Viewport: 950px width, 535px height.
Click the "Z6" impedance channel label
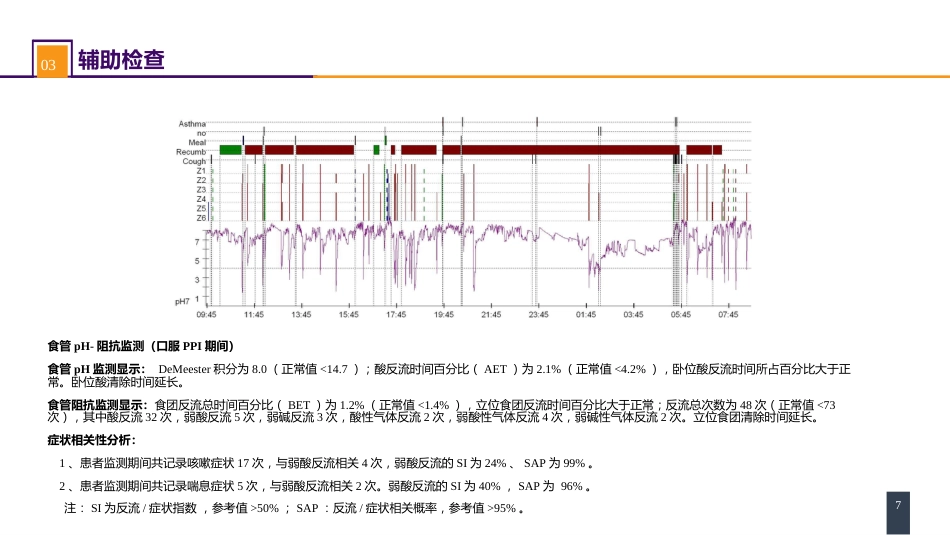201,218
